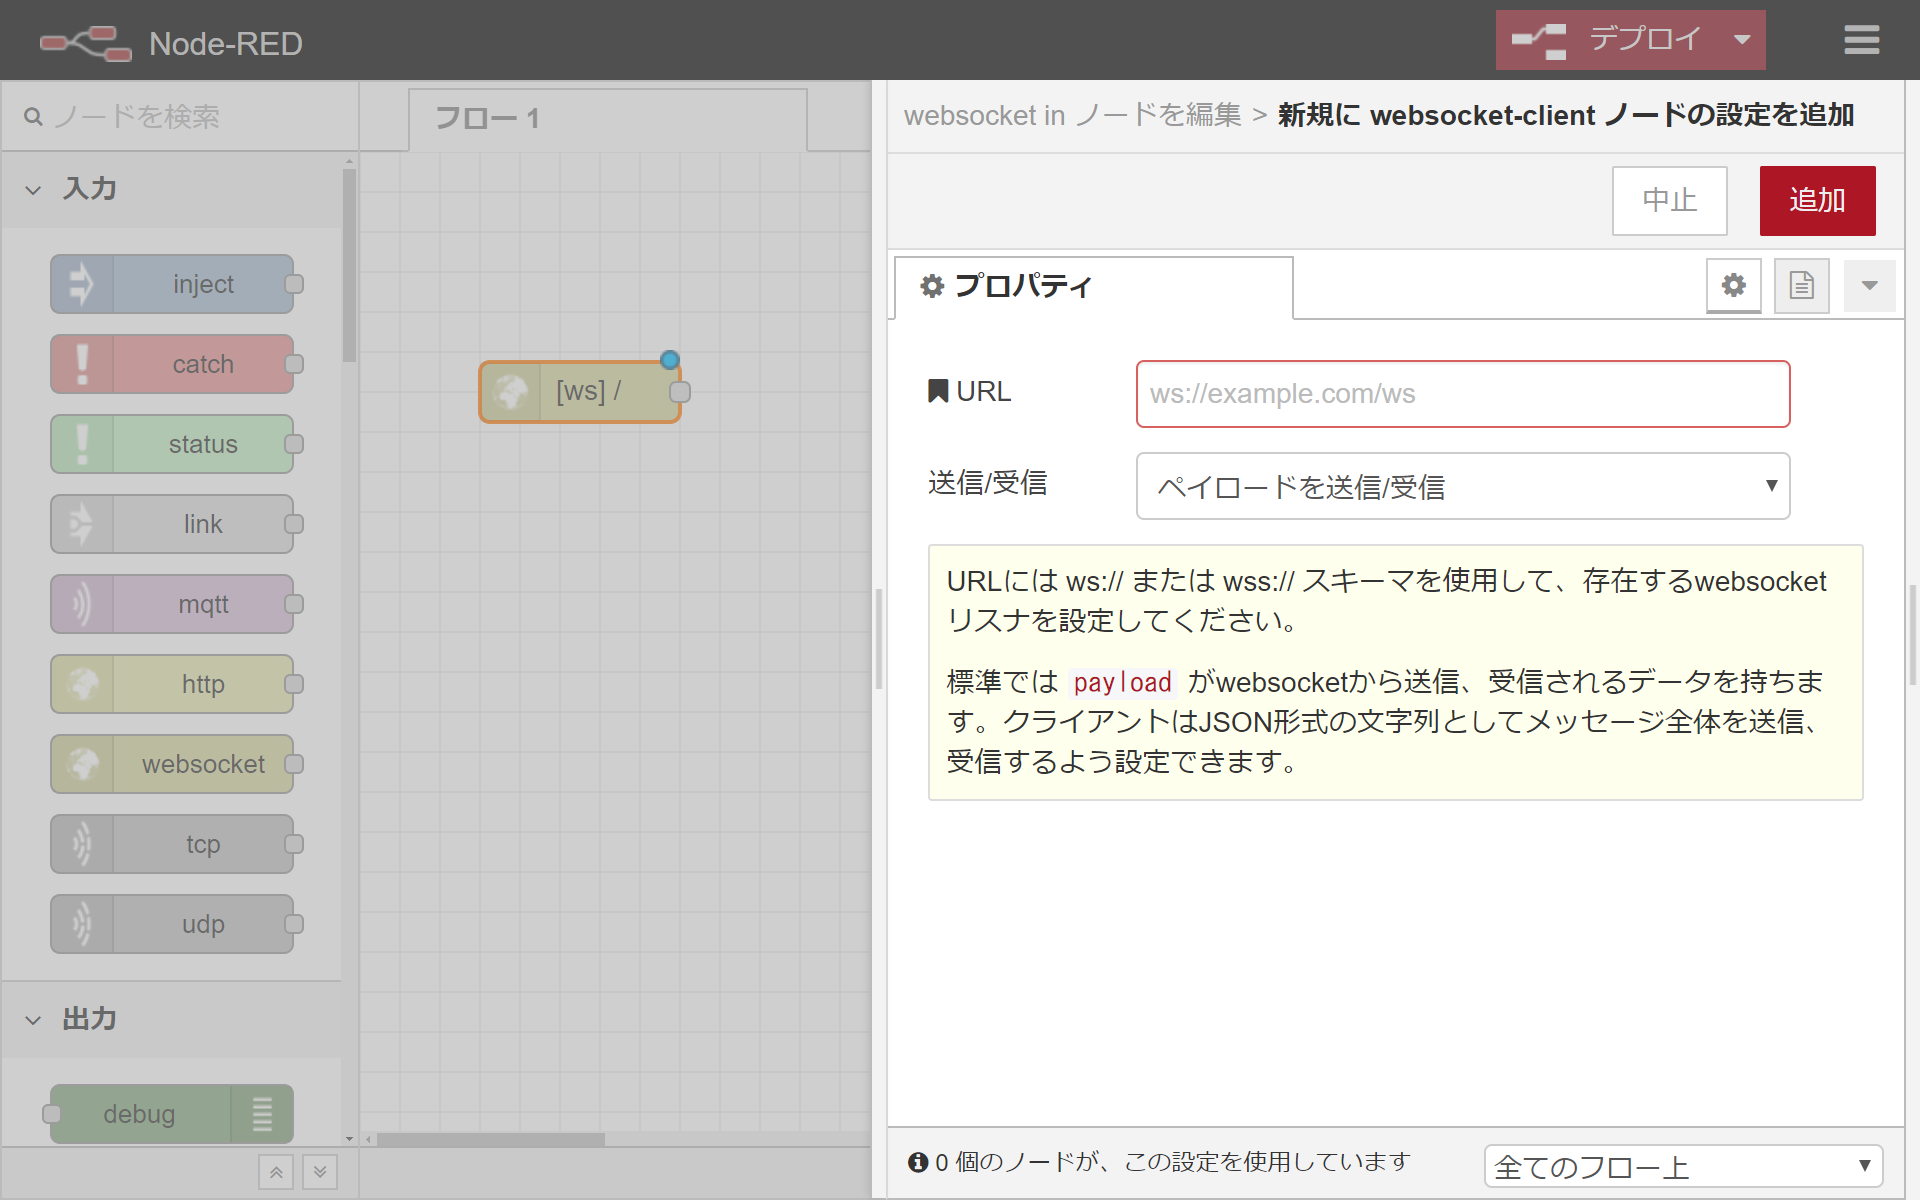Open the node description document icon
The width and height of the screenshot is (1920, 1200).
click(1801, 286)
